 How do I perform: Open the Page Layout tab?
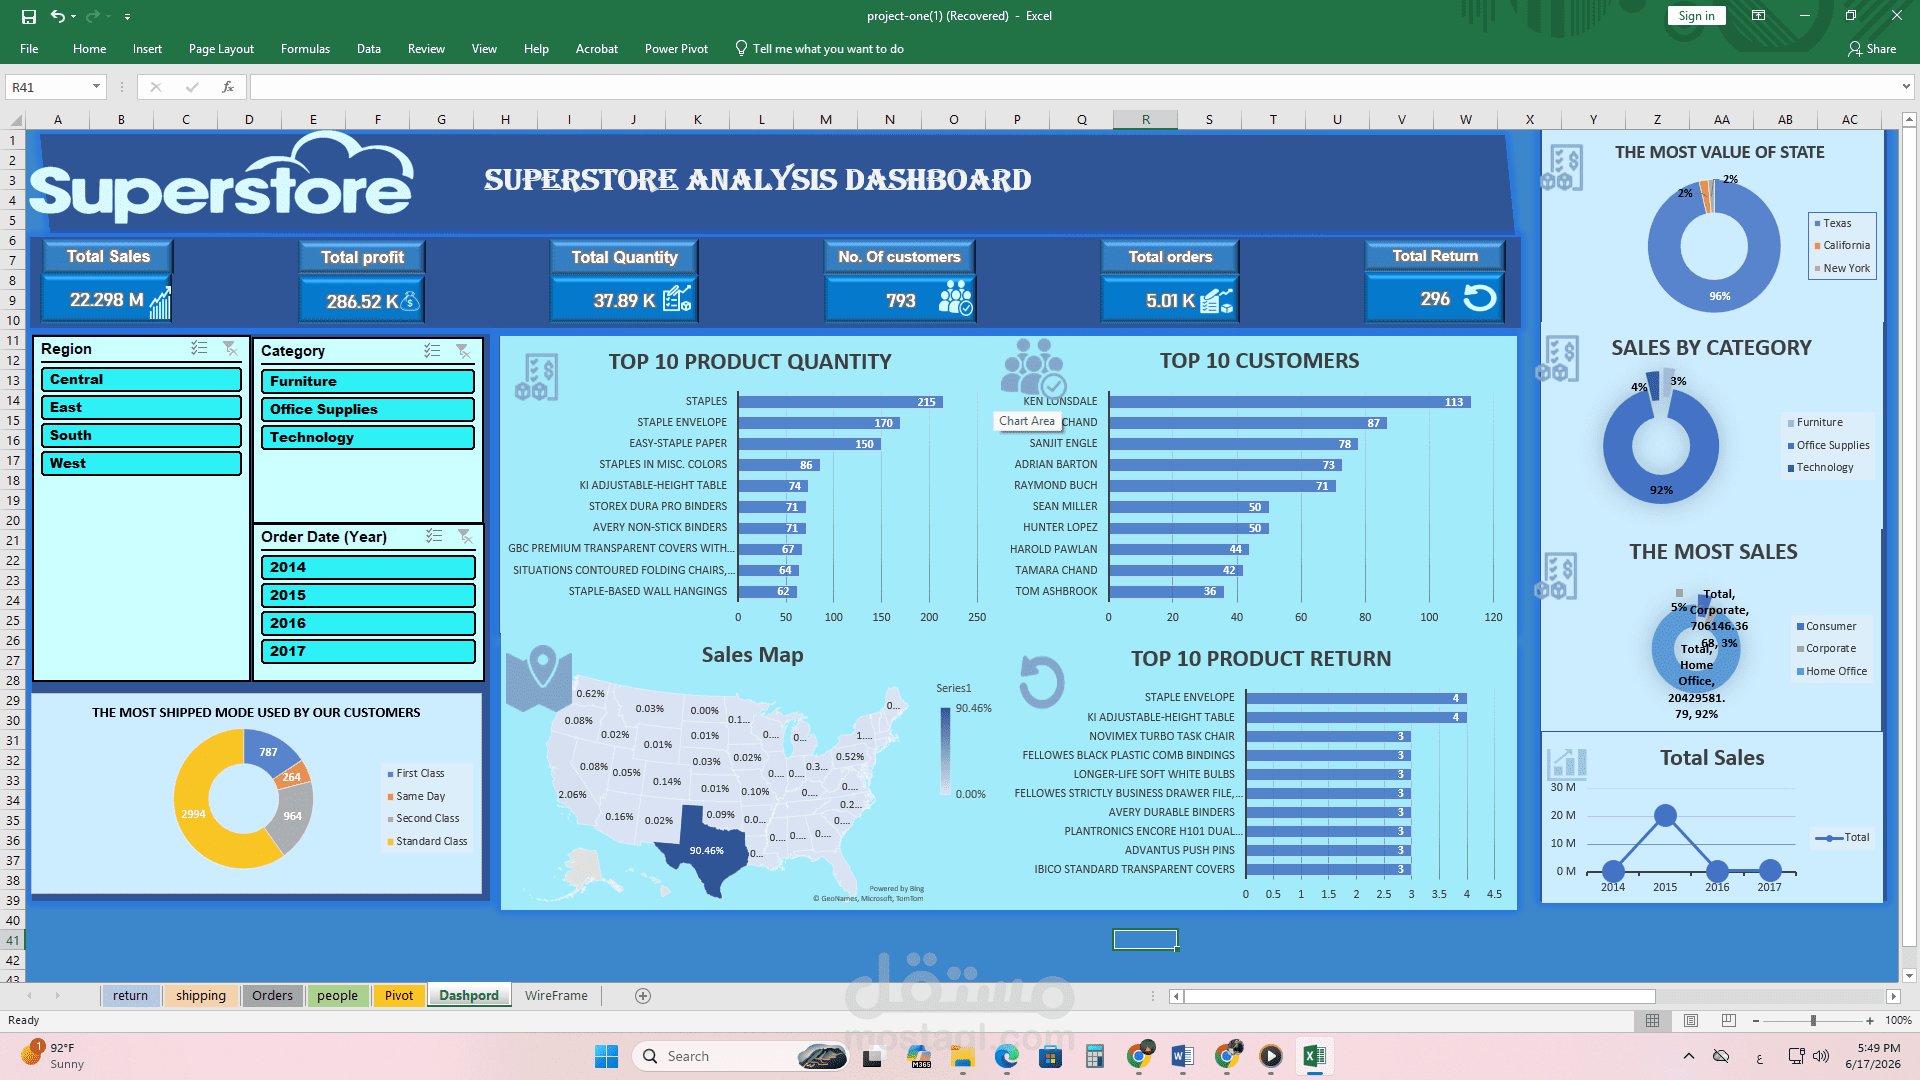coord(221,48)
